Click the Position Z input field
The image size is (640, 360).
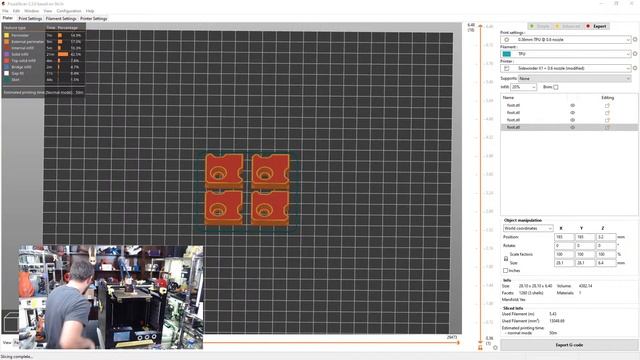point(606,237)
